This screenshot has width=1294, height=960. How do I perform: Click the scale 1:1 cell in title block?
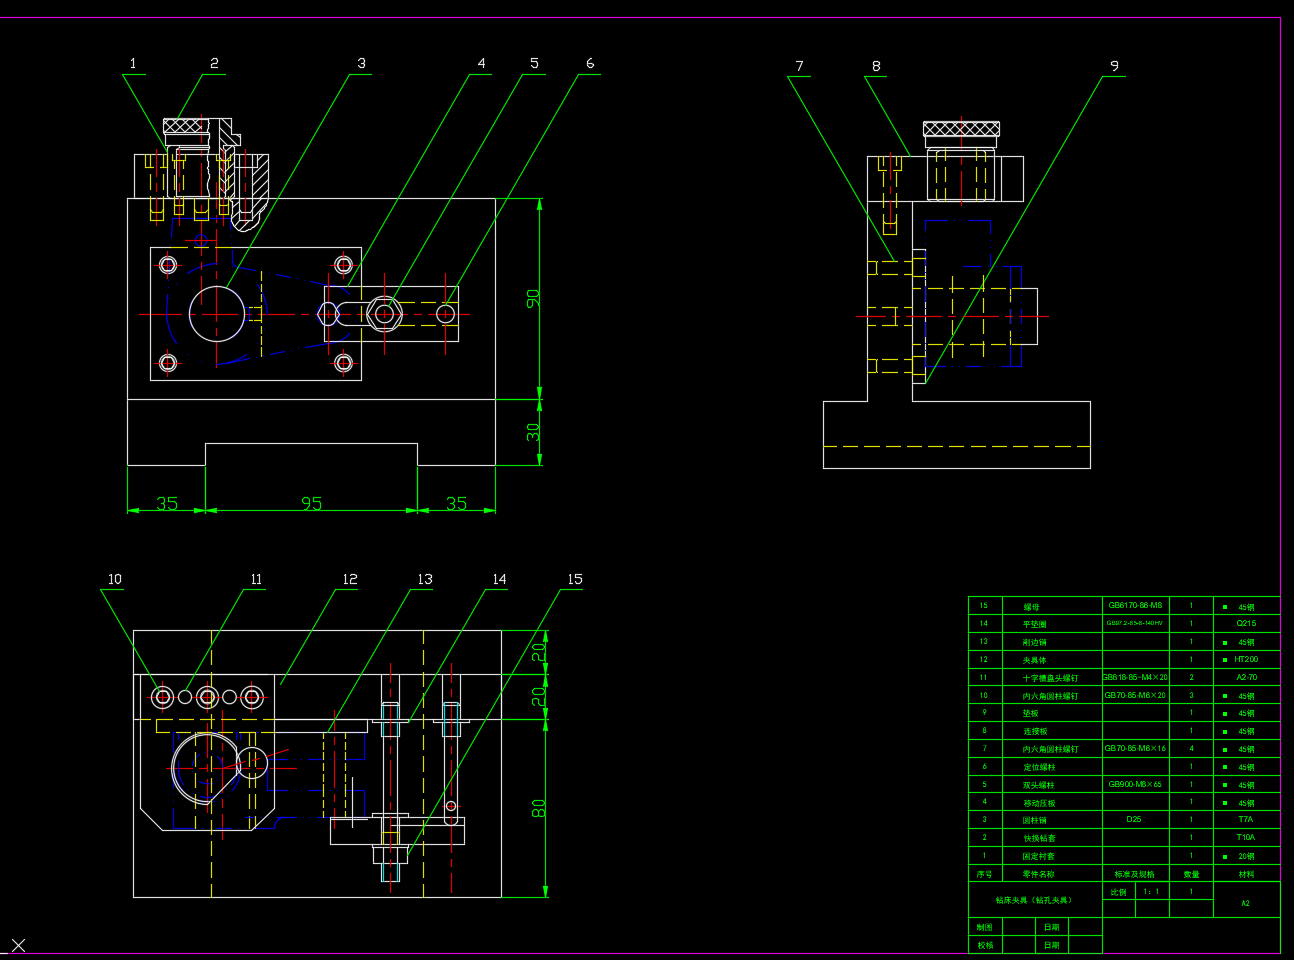click(1152, 891)
